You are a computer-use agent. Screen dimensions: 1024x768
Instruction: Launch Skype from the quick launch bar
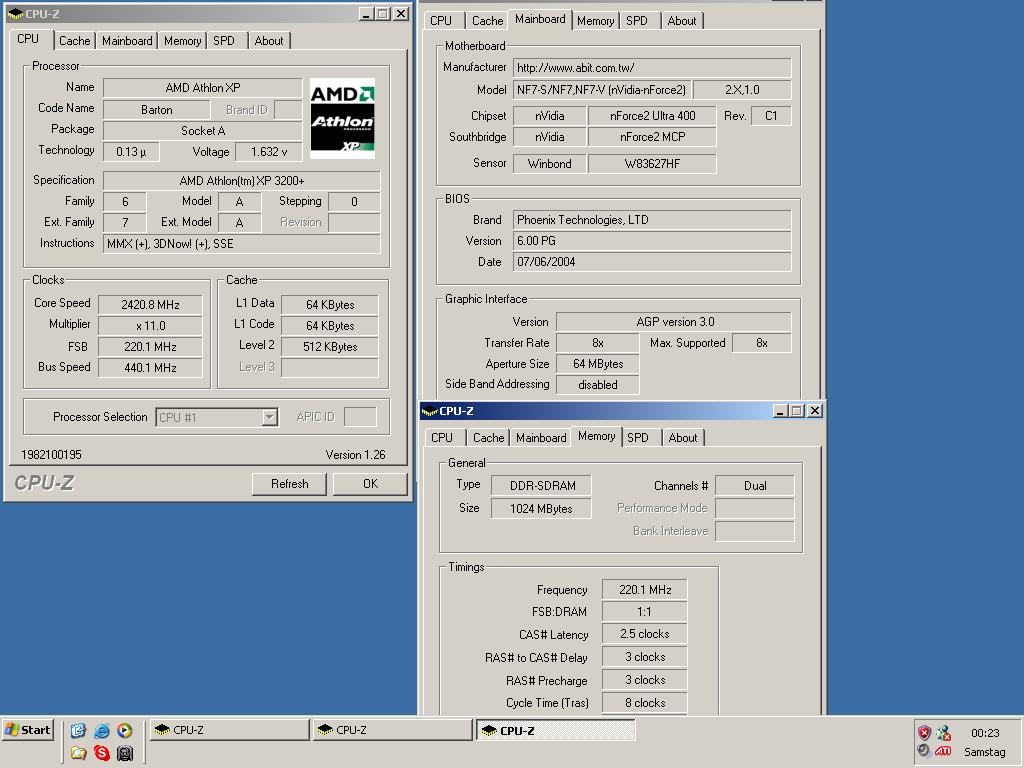pyautogui.click(x=102, y=753)
